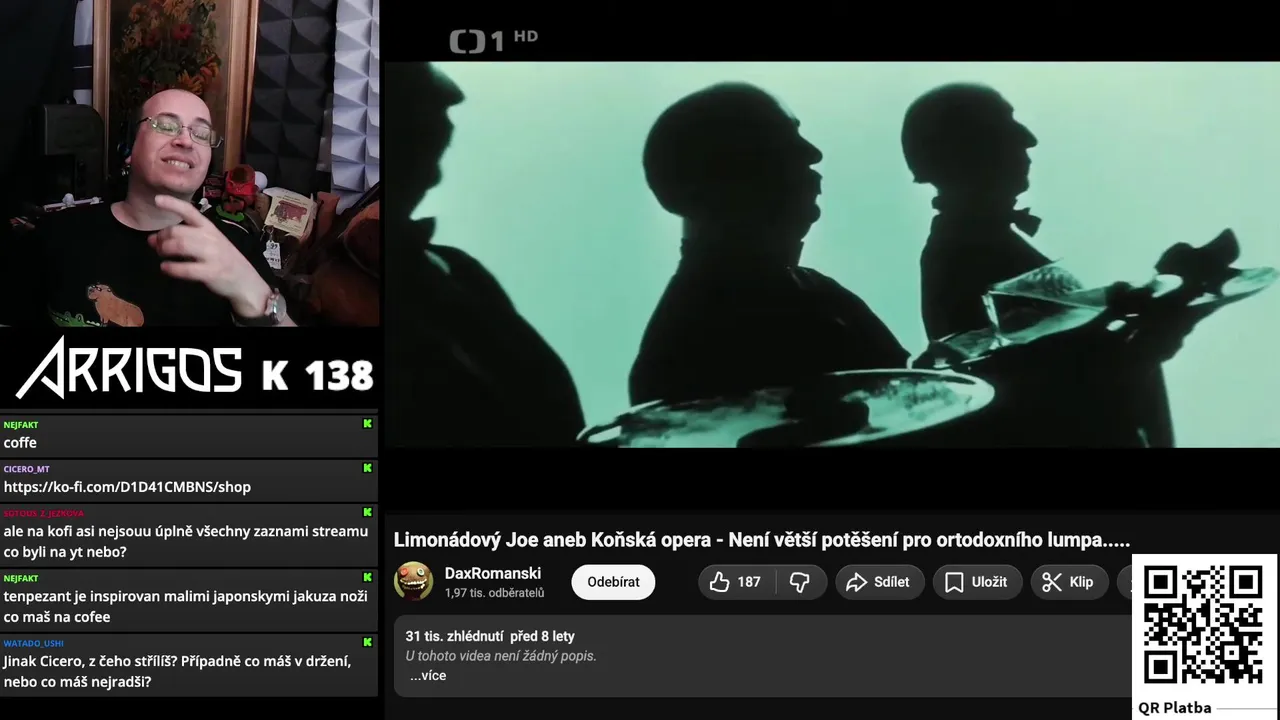Save video with Uložit button
The width and height of the screenshot is (1280, 720).
coord(976,582)
